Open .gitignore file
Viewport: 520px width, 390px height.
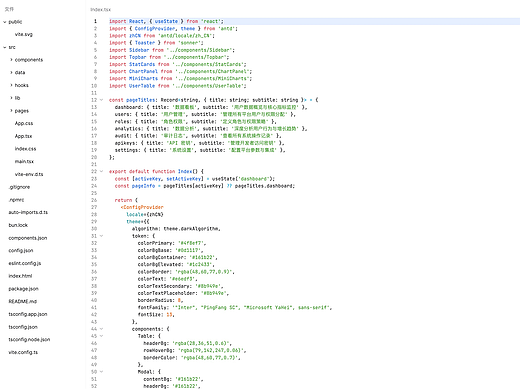pos(19,187)
